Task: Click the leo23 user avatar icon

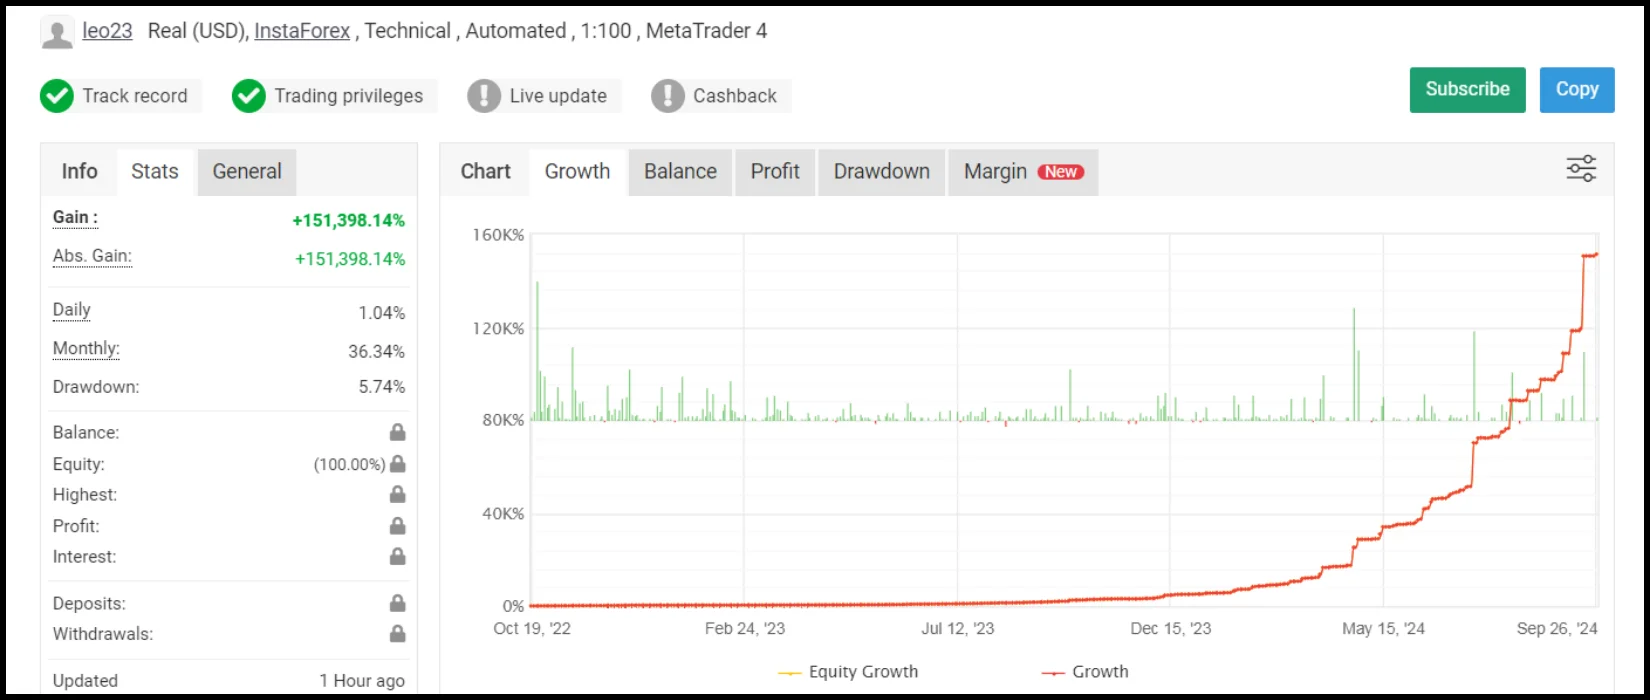Action: pos(57,32)
